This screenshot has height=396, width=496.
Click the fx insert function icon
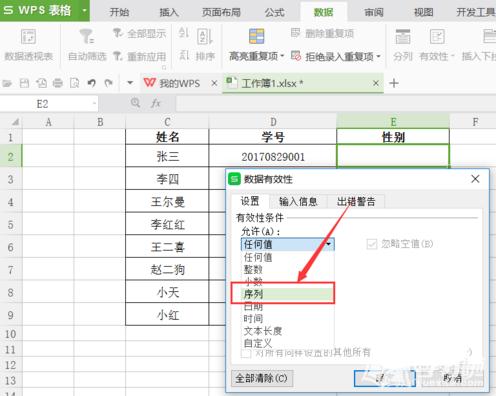tap(156, 104)
